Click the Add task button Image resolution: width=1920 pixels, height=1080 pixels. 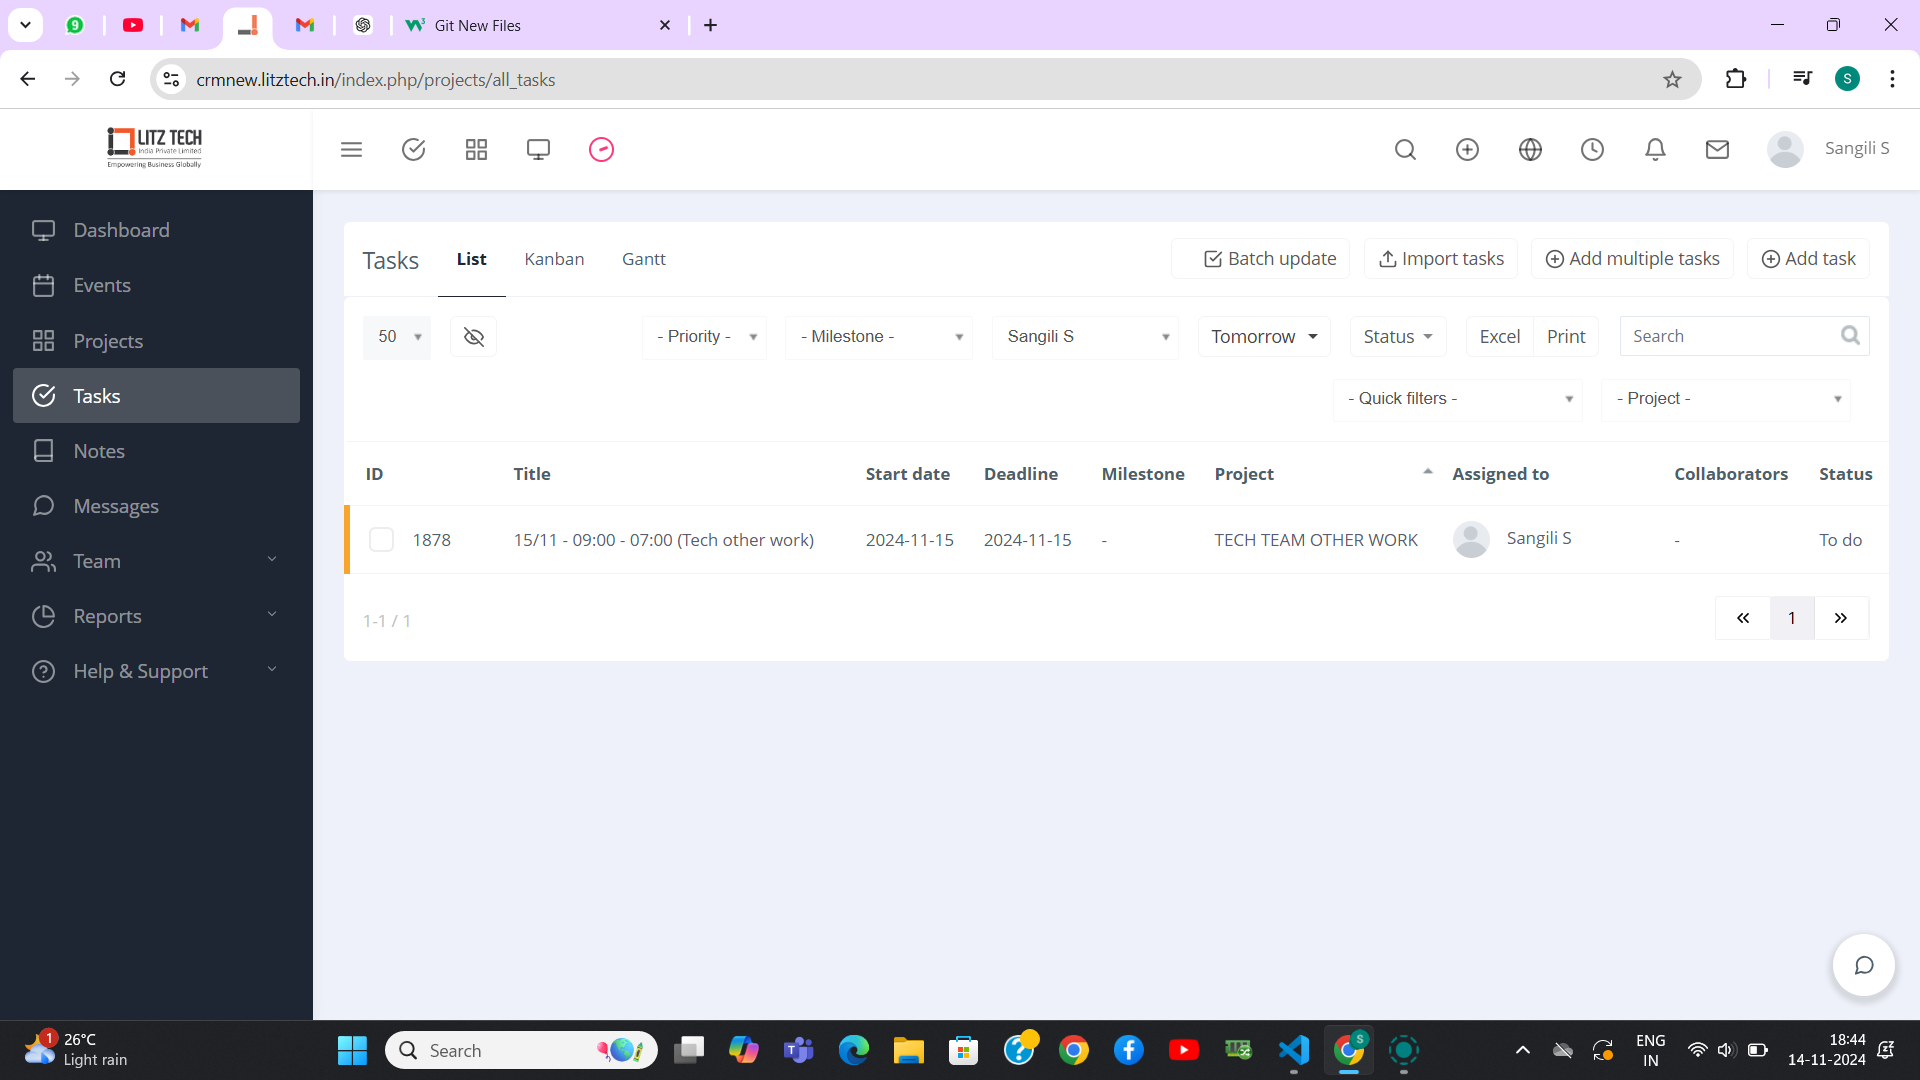point(1808,259)
